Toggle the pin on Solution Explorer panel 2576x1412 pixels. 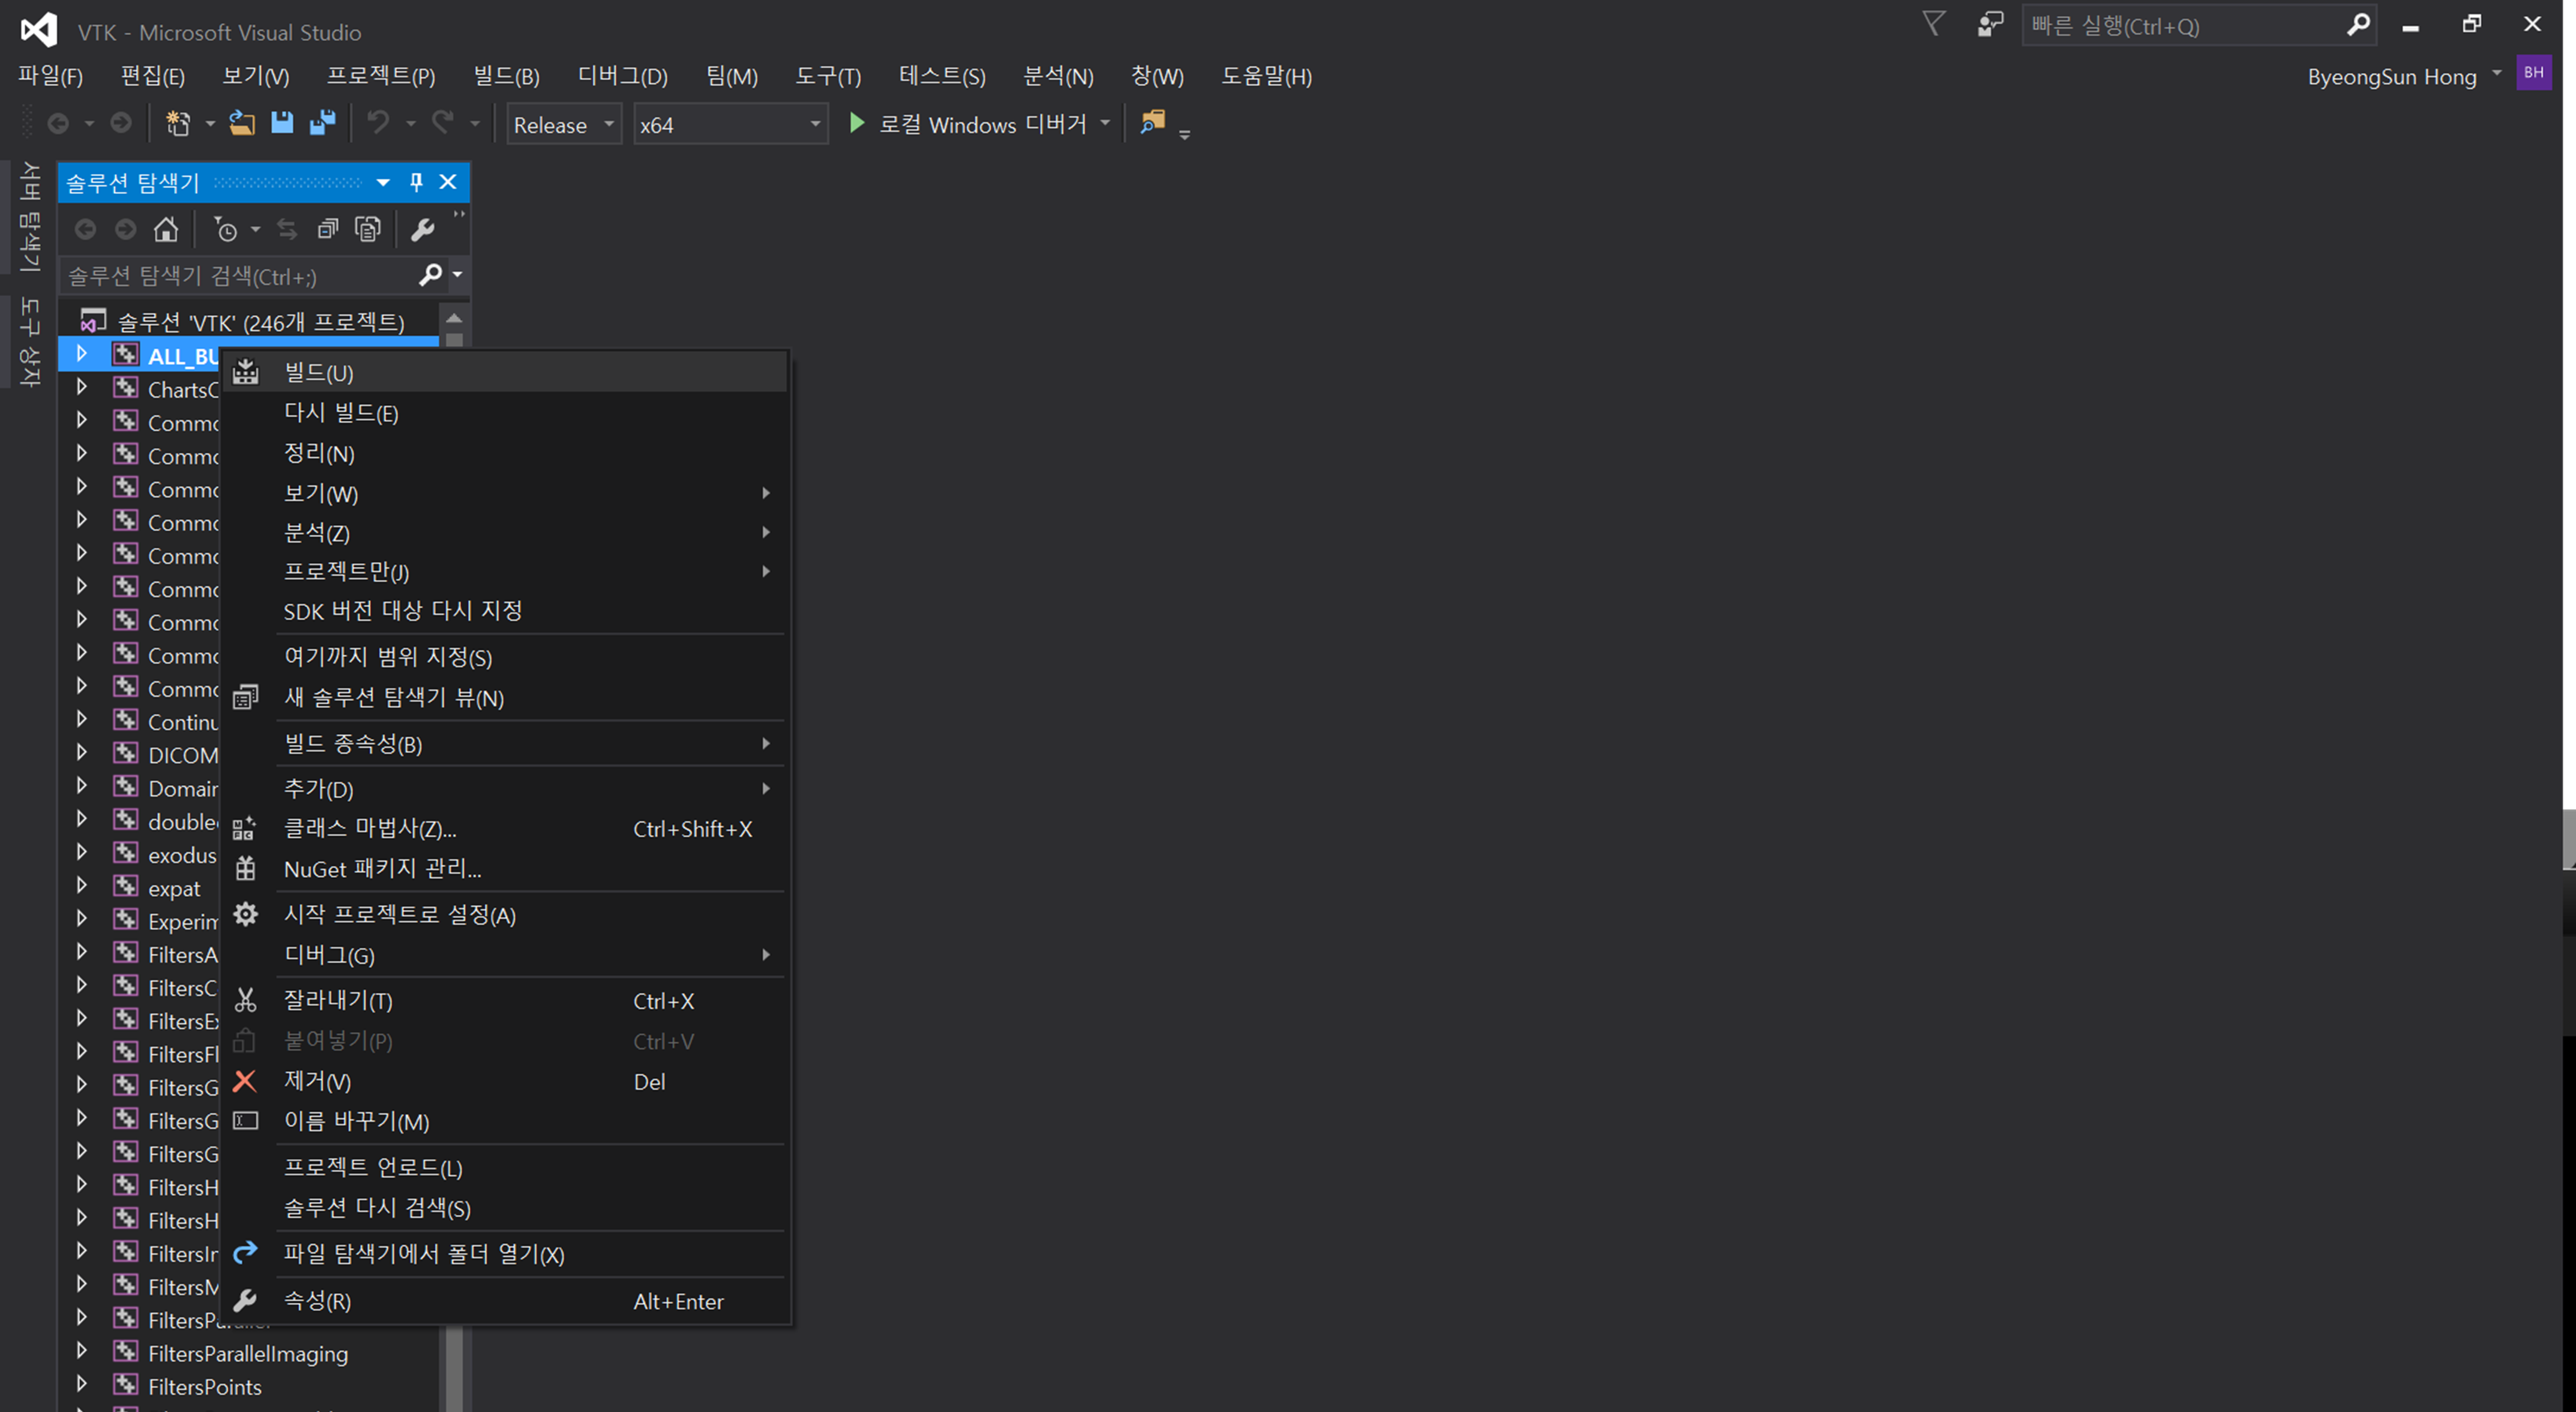click(416, 182)
